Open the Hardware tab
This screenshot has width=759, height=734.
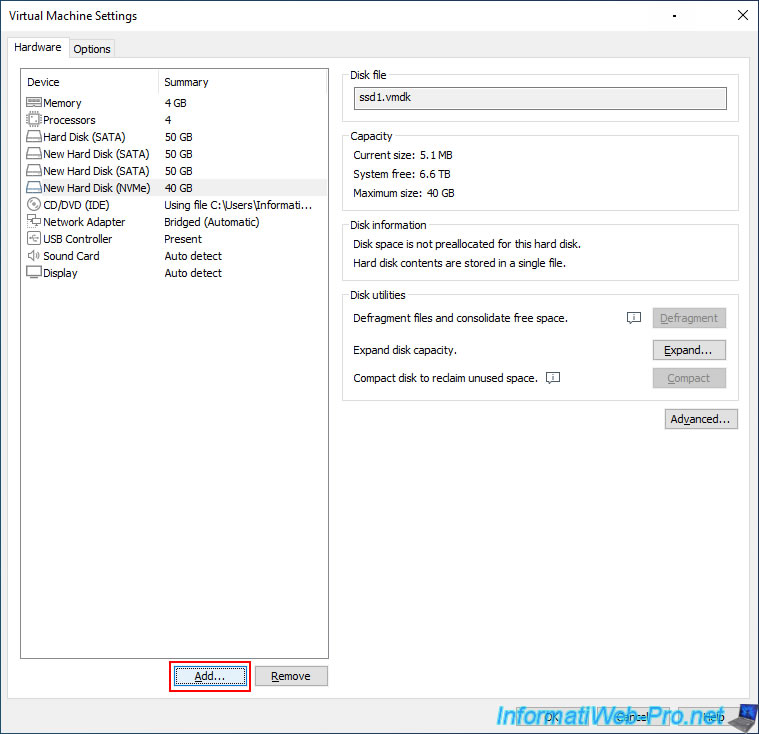(38, 48)
